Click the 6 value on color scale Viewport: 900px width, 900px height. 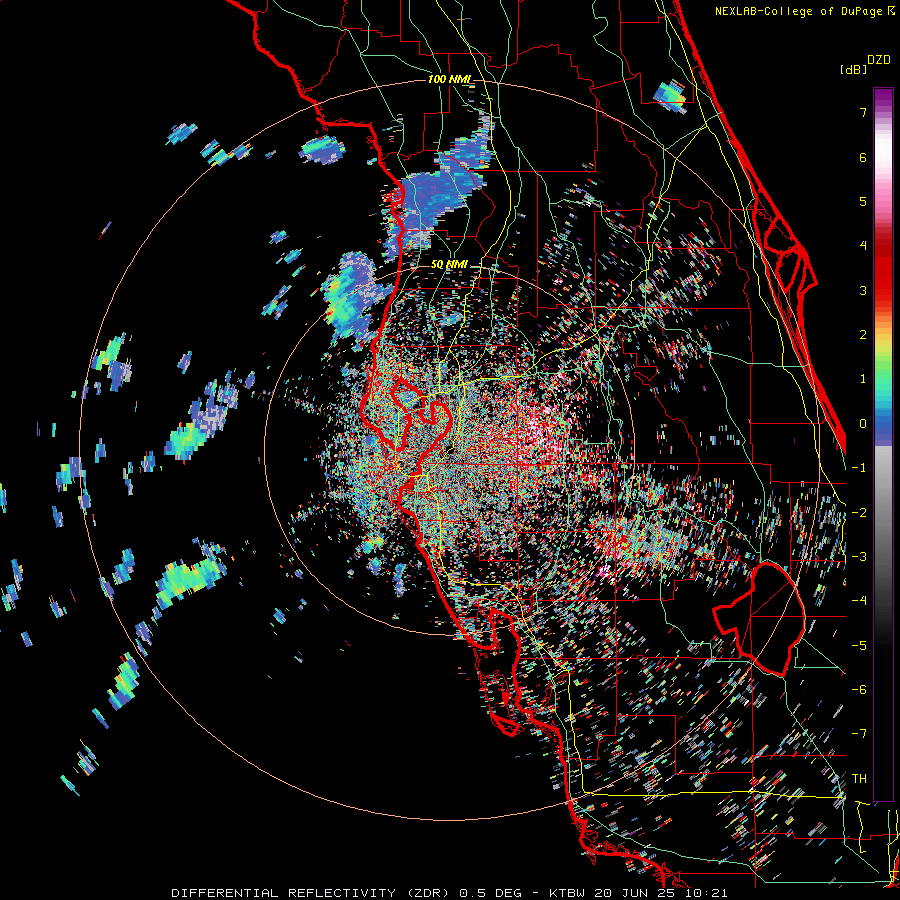click(x=863, y=157)
